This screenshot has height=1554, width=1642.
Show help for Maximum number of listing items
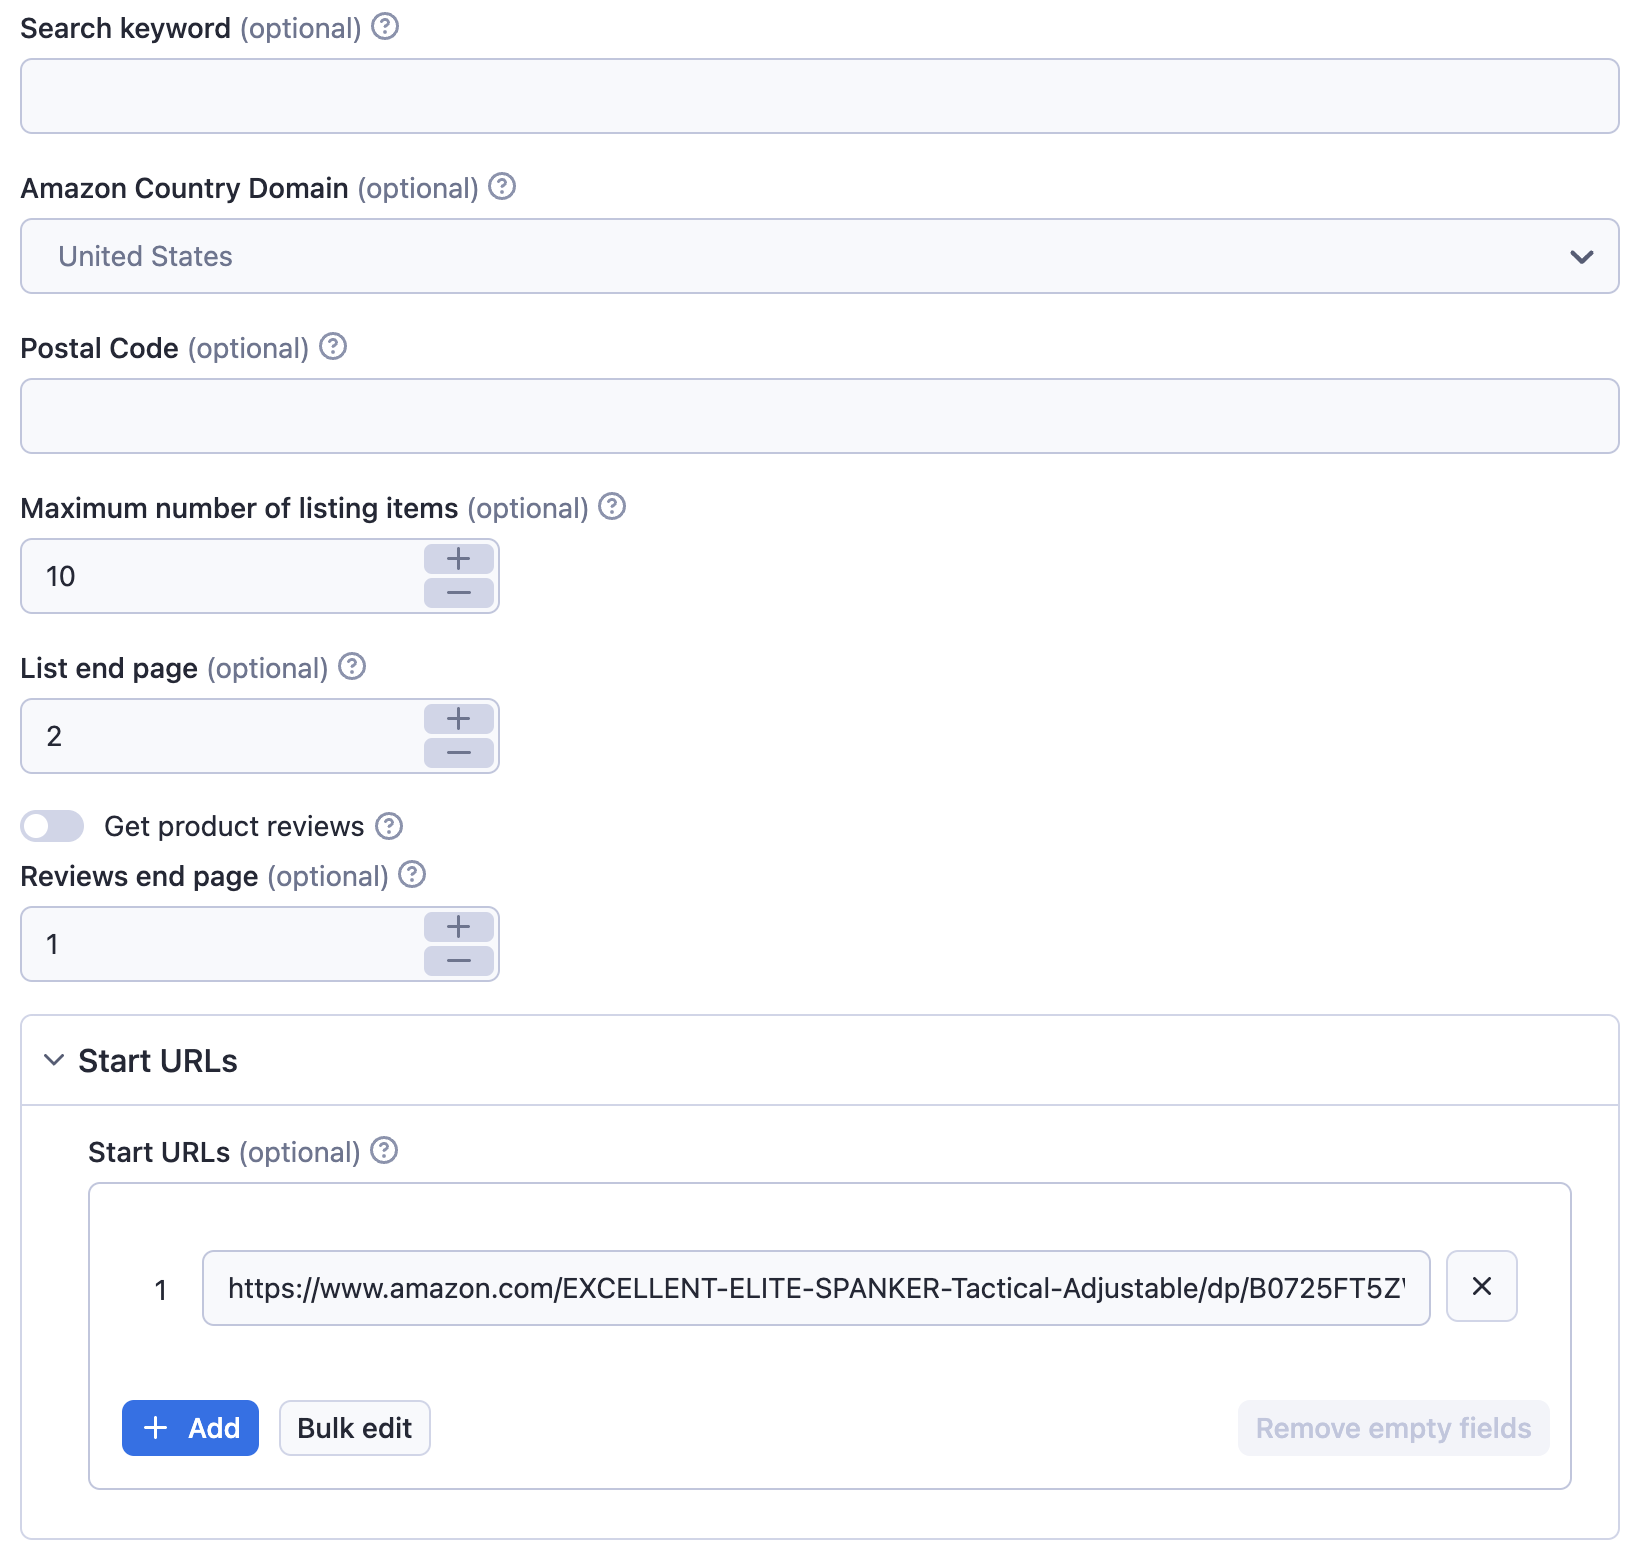[612, 507]
